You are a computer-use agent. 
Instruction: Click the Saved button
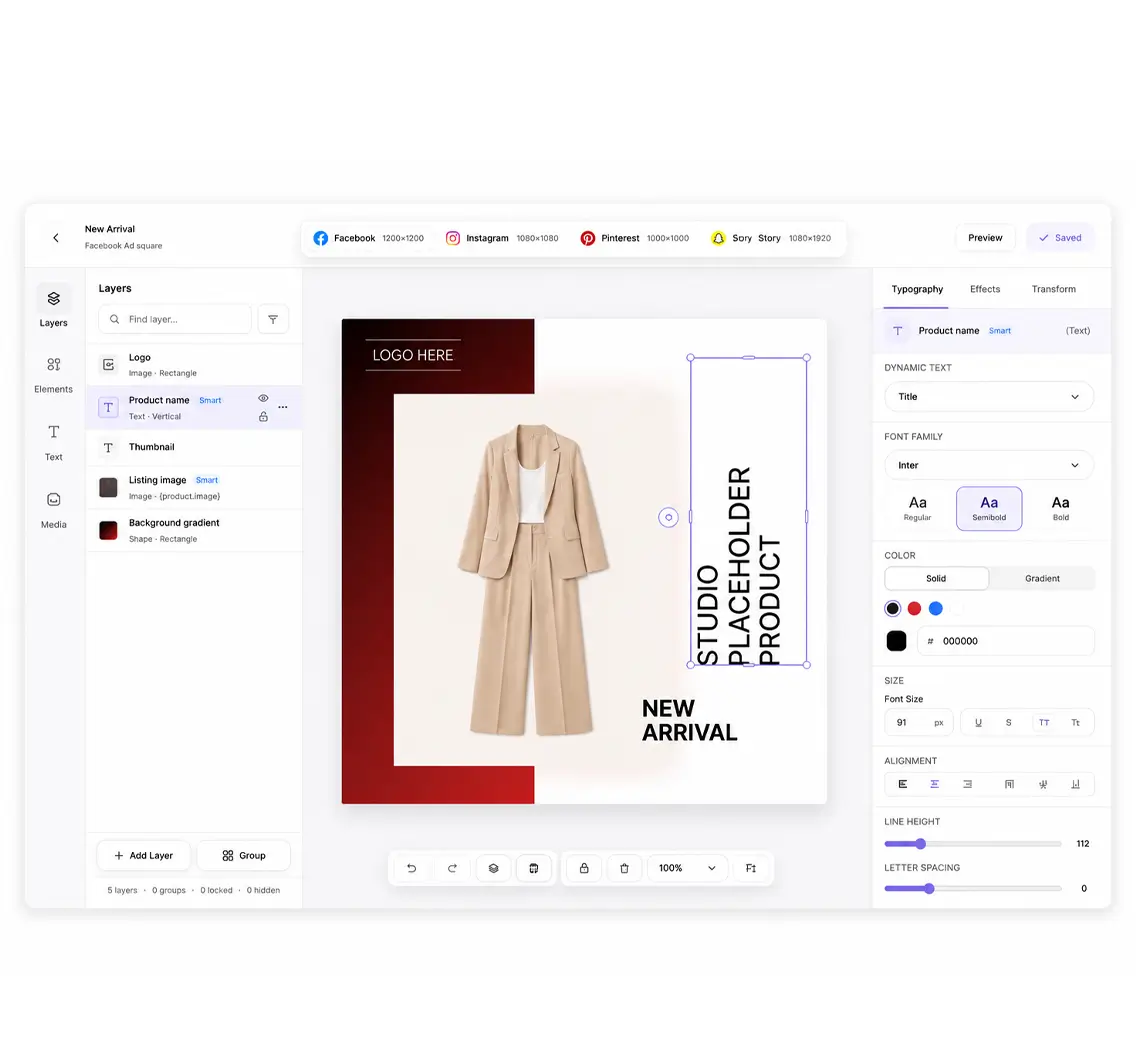tap(1059, 238)
